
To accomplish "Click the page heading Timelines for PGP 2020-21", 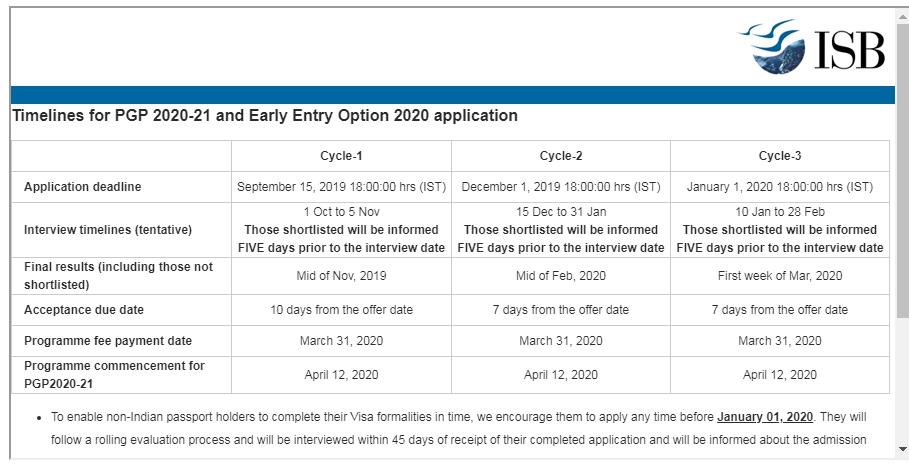I will pos(265,116).
